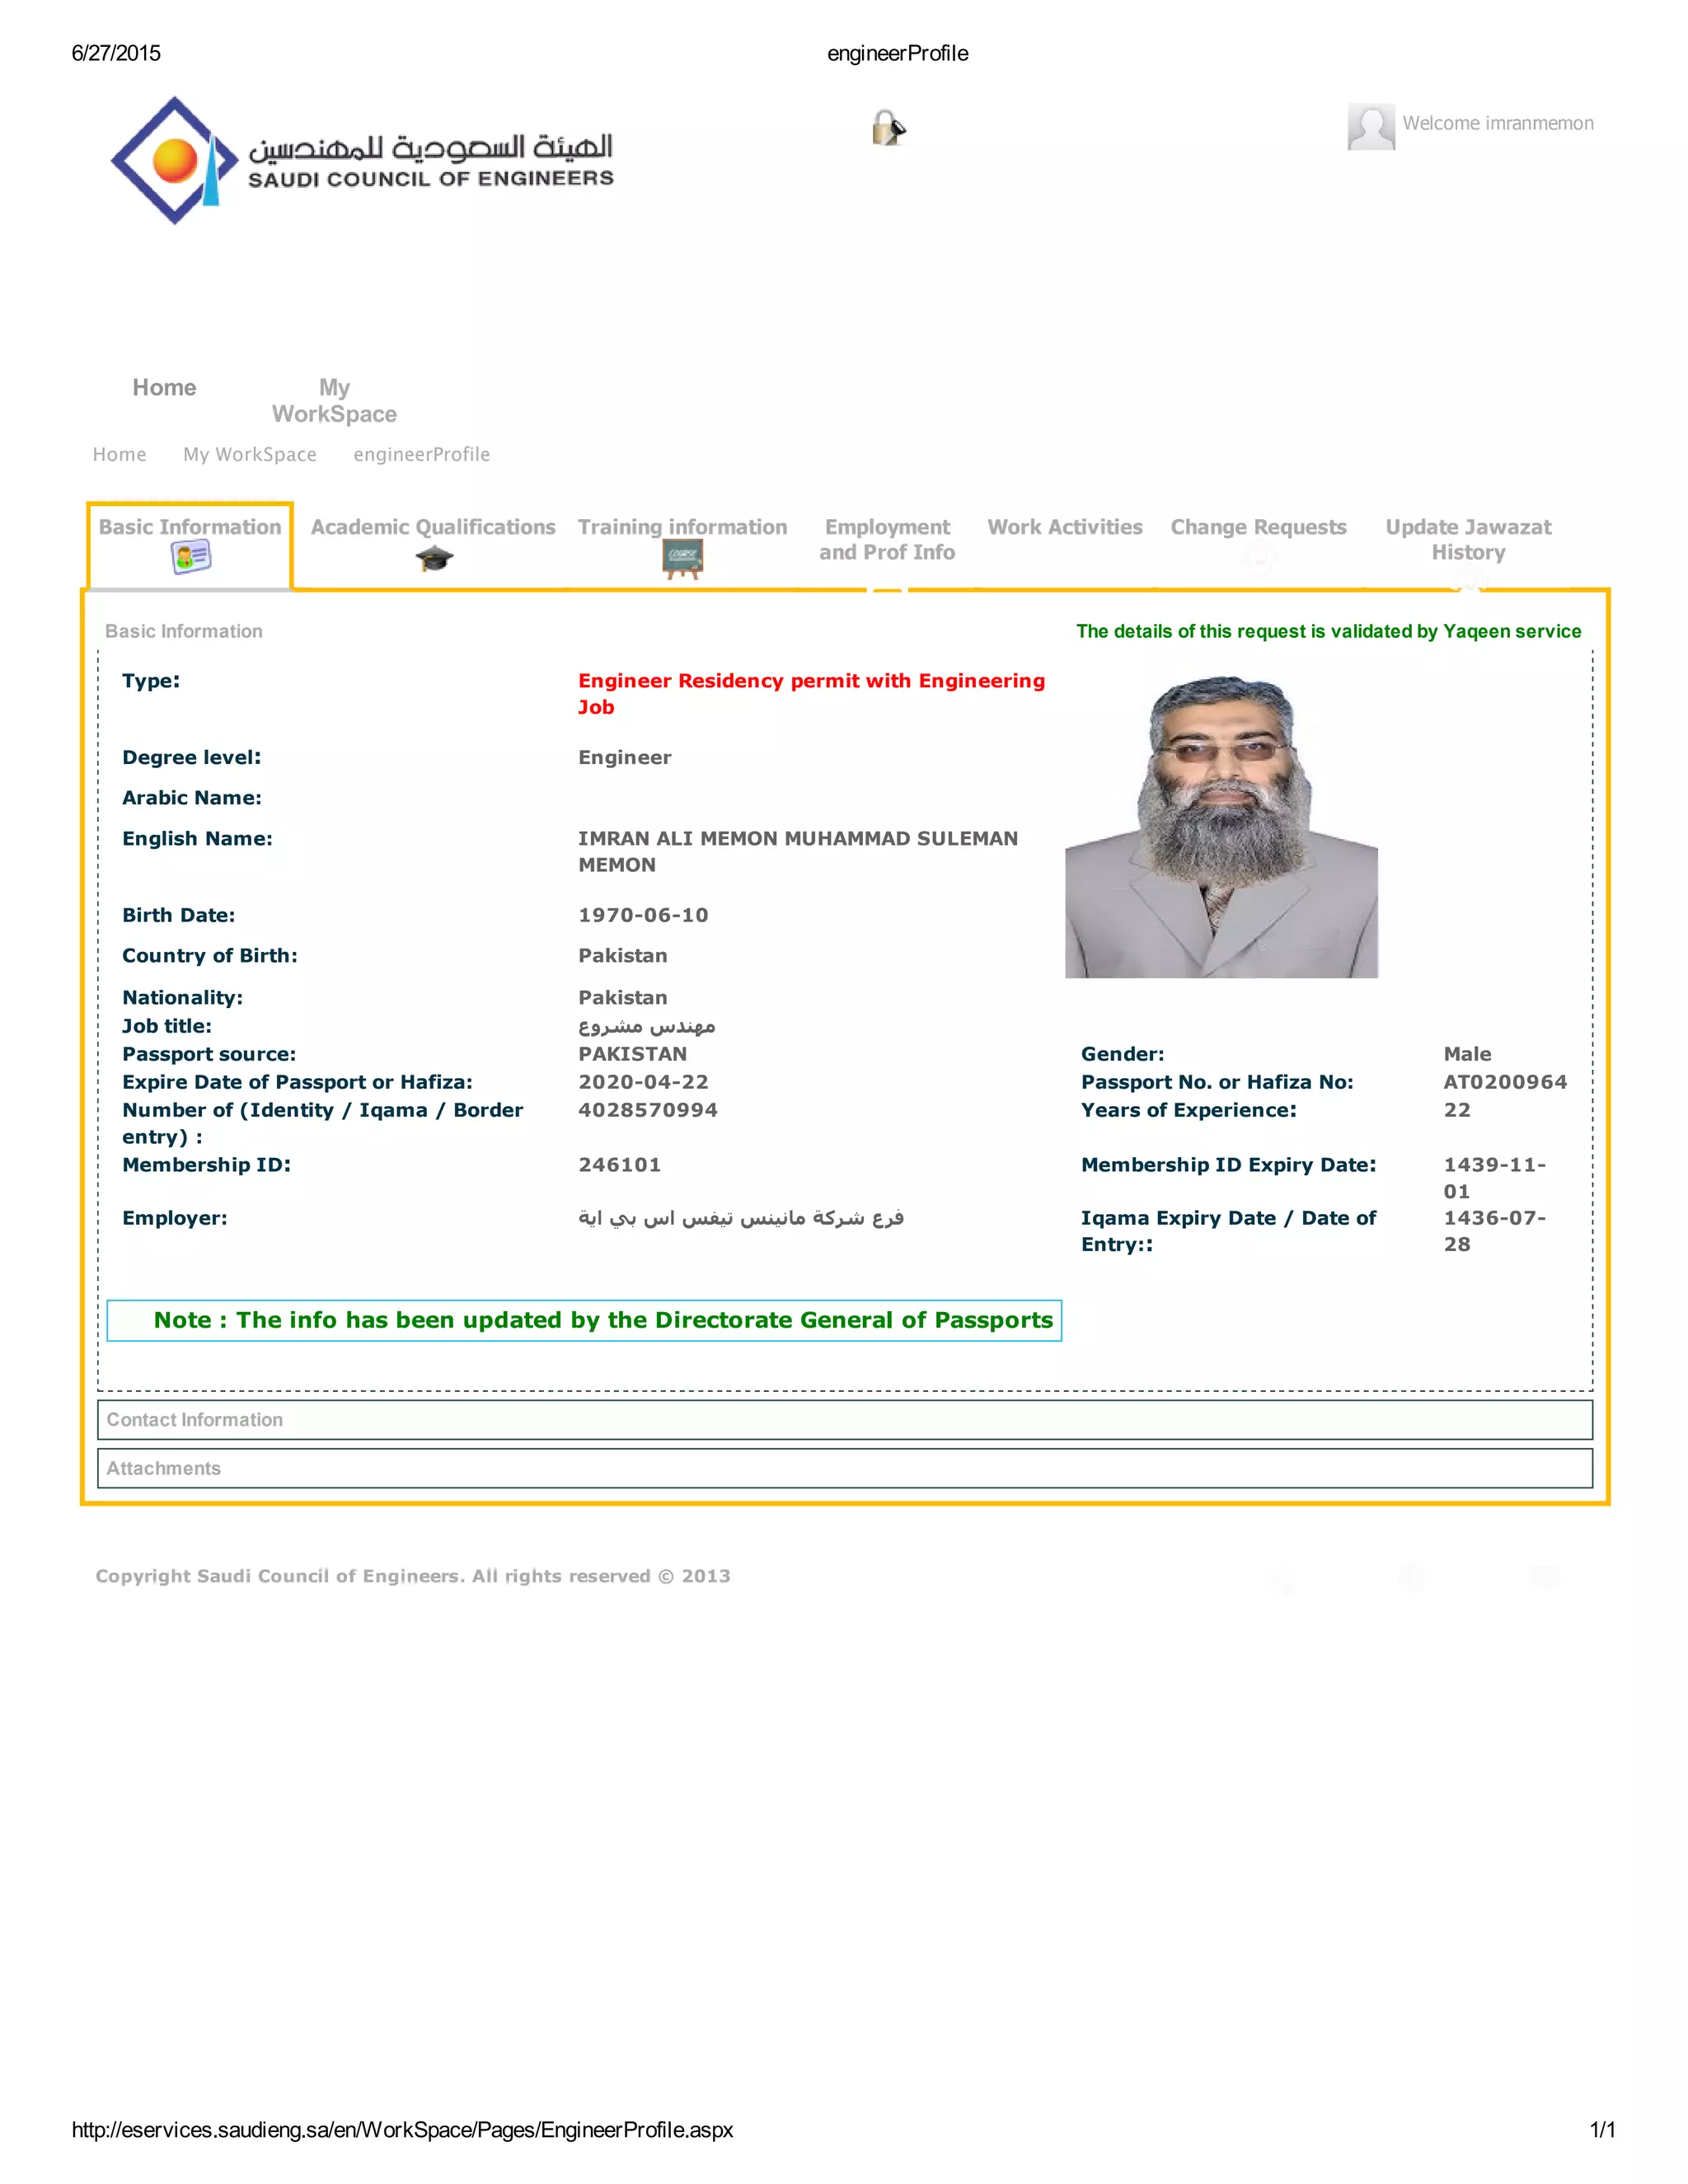Click Home in the main menu

click(164, 388)
